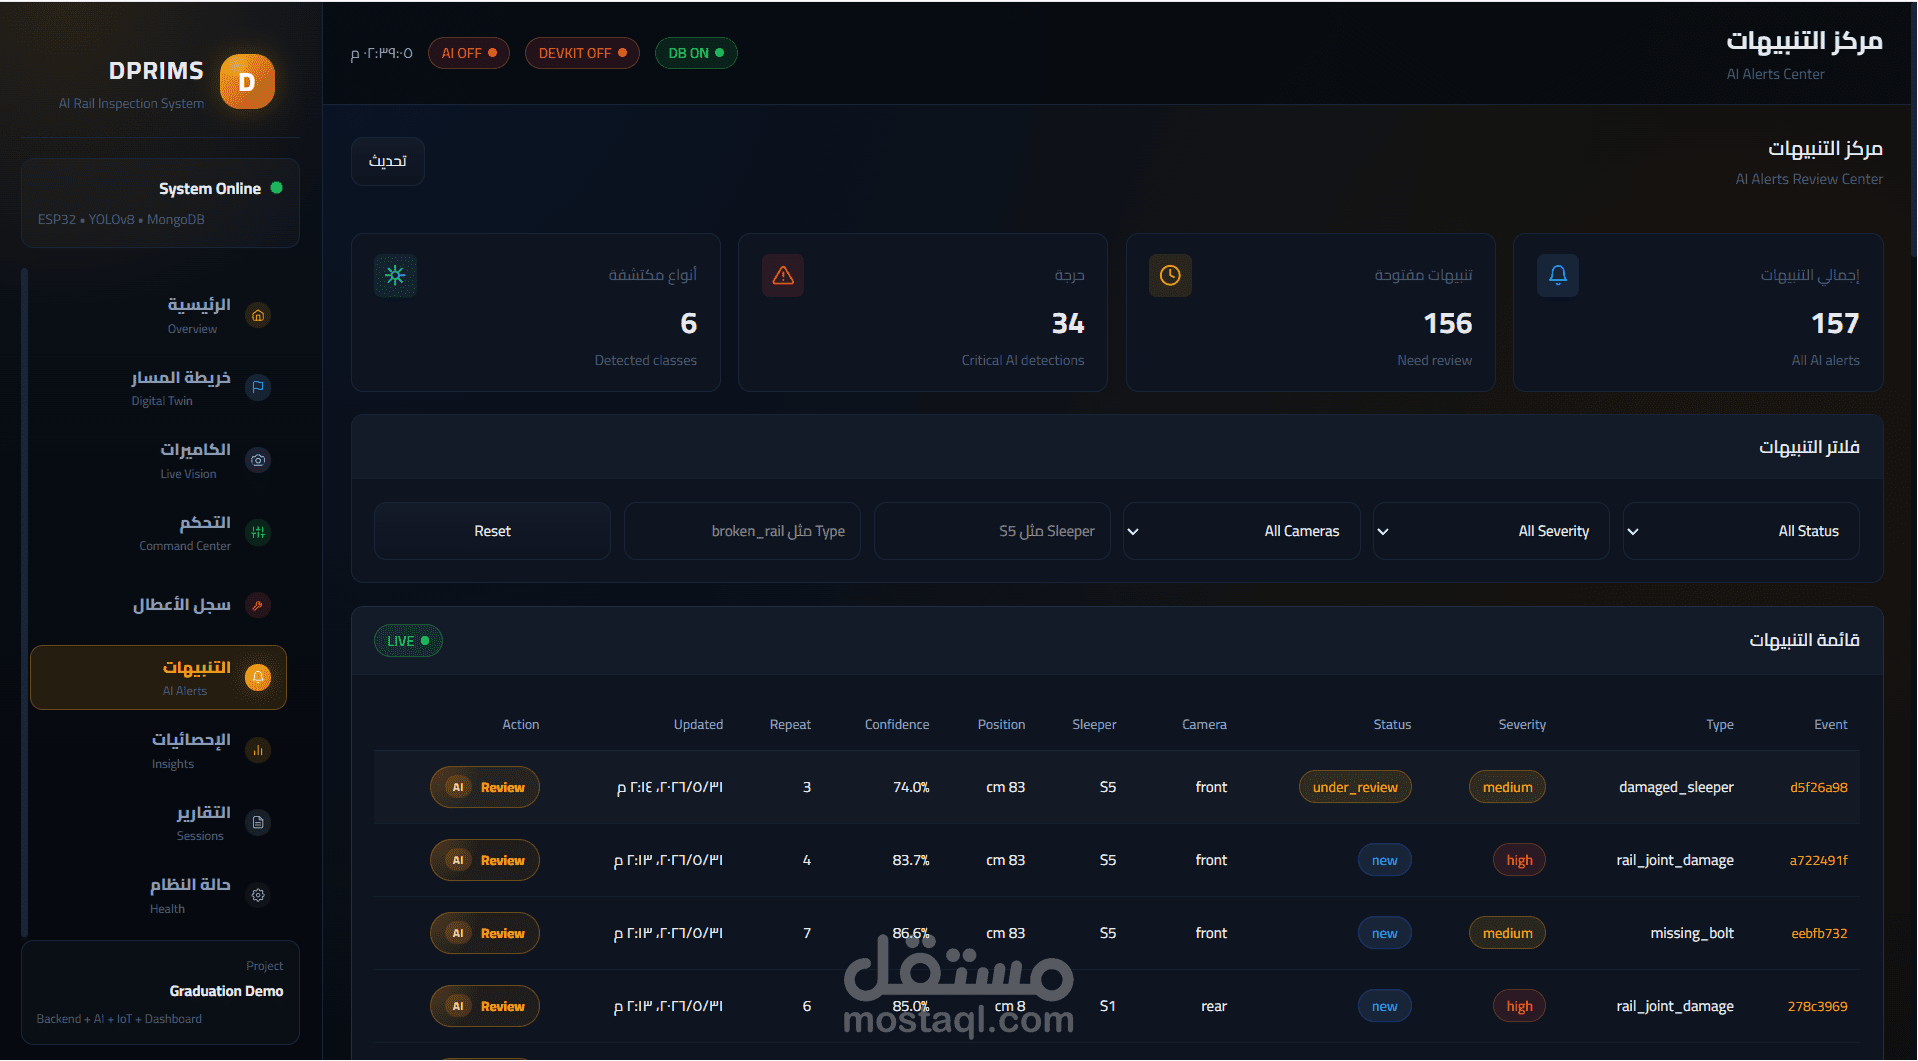Open the Live Vision camera icon
The width and height of the screenshot is (1918, 1061).
[258, 460]
